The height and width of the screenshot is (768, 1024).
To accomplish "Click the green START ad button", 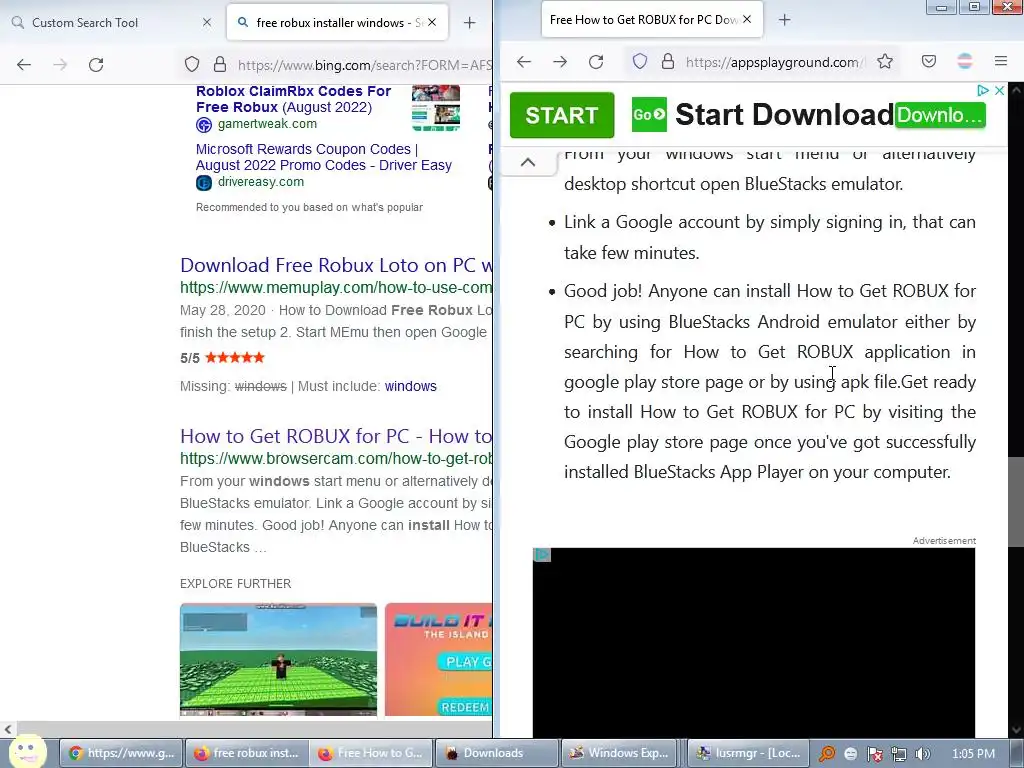I will [562, 115].
